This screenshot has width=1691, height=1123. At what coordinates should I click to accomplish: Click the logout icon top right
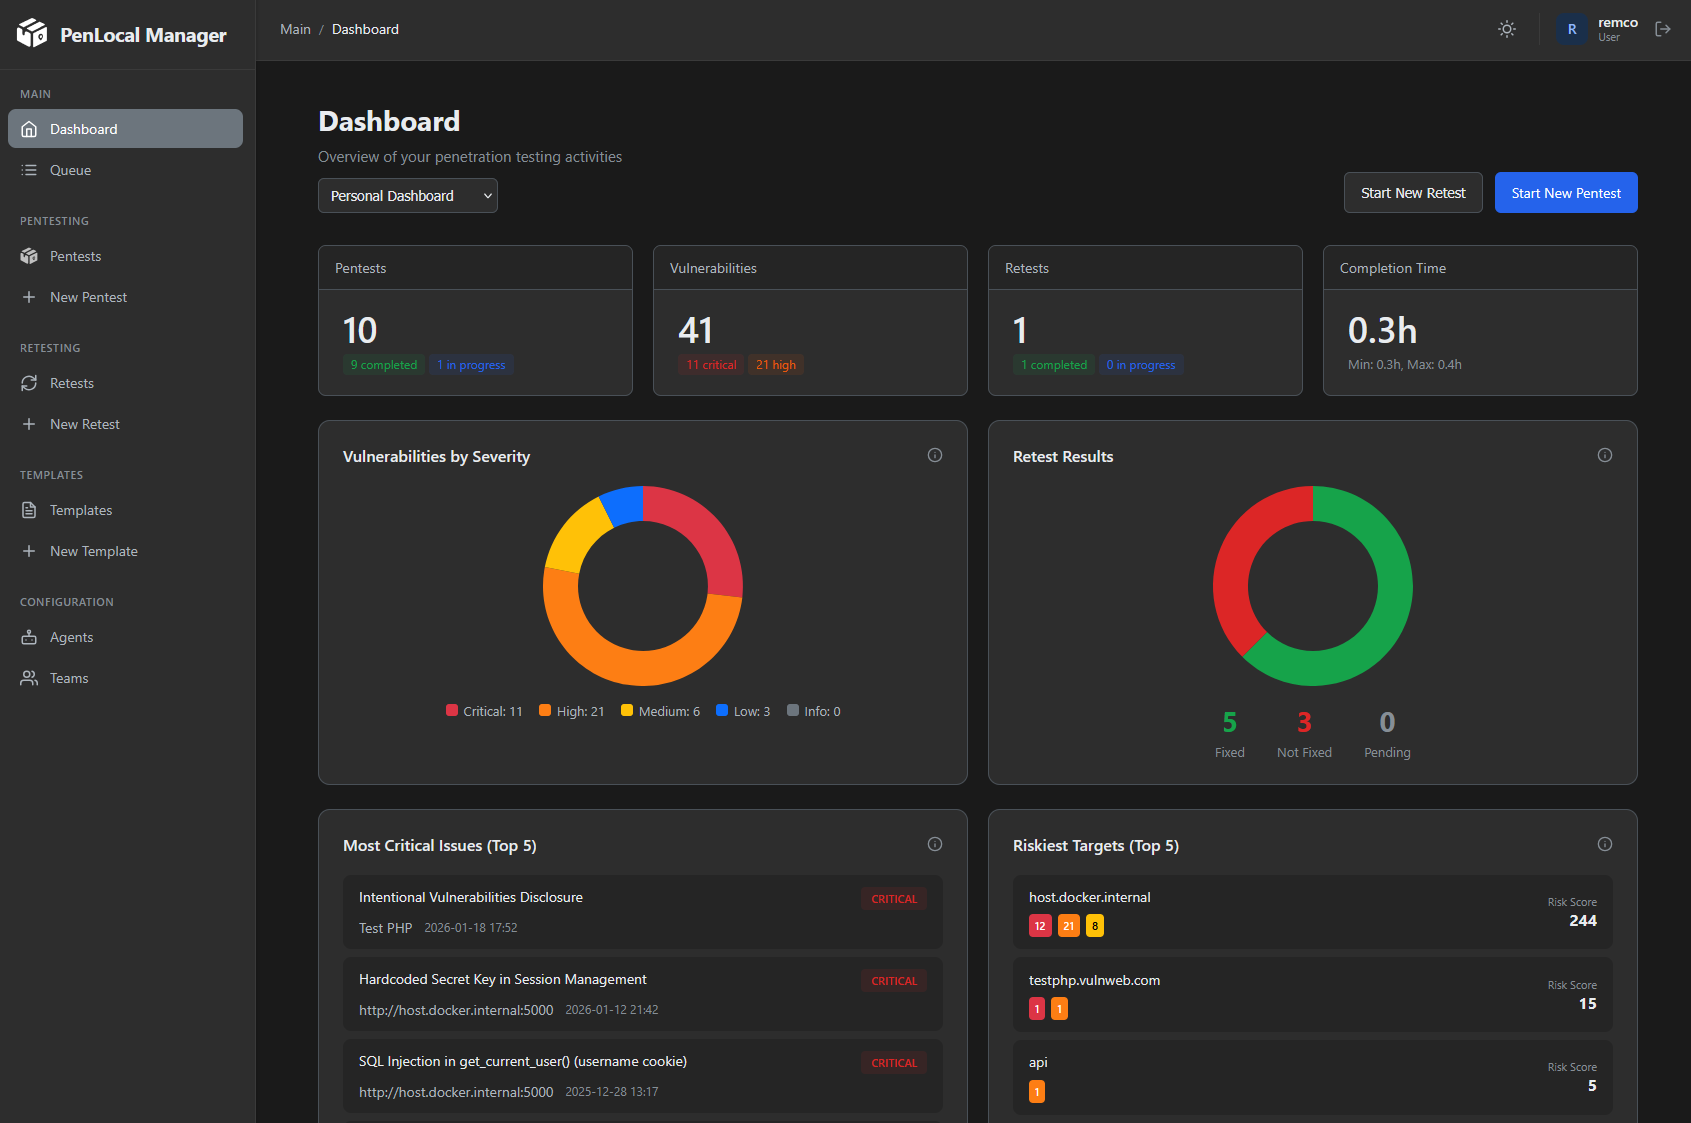point(1663,29)
